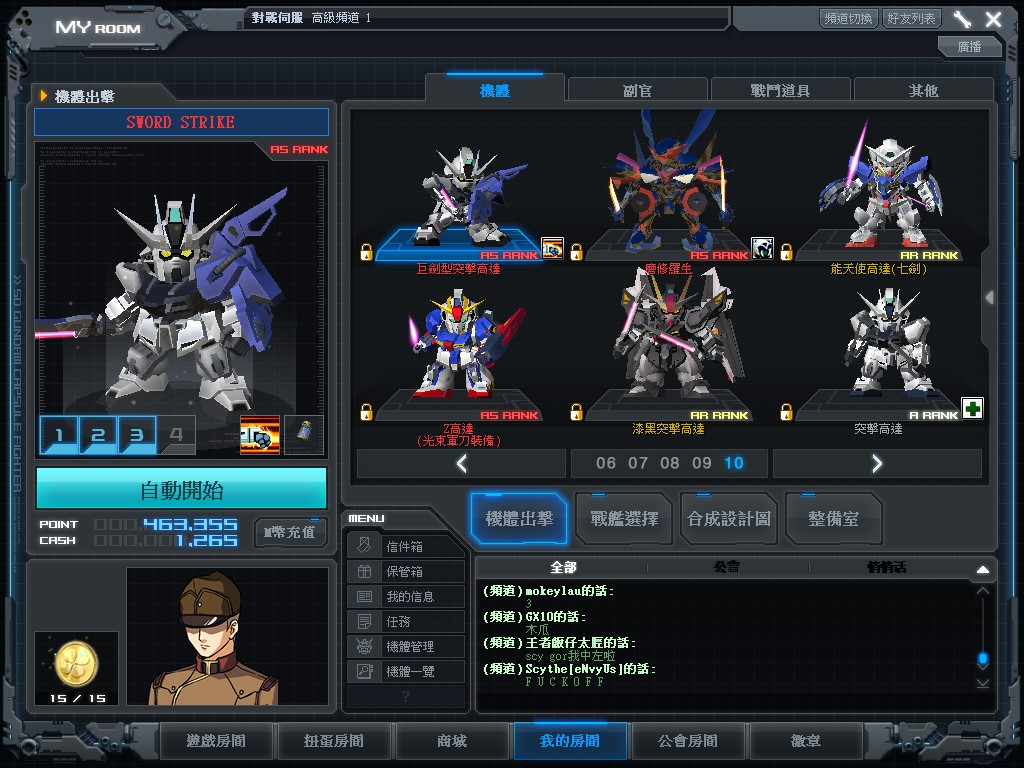1024x768 pixels.
Task: Select slot 1 button
Action: [59, 434]
